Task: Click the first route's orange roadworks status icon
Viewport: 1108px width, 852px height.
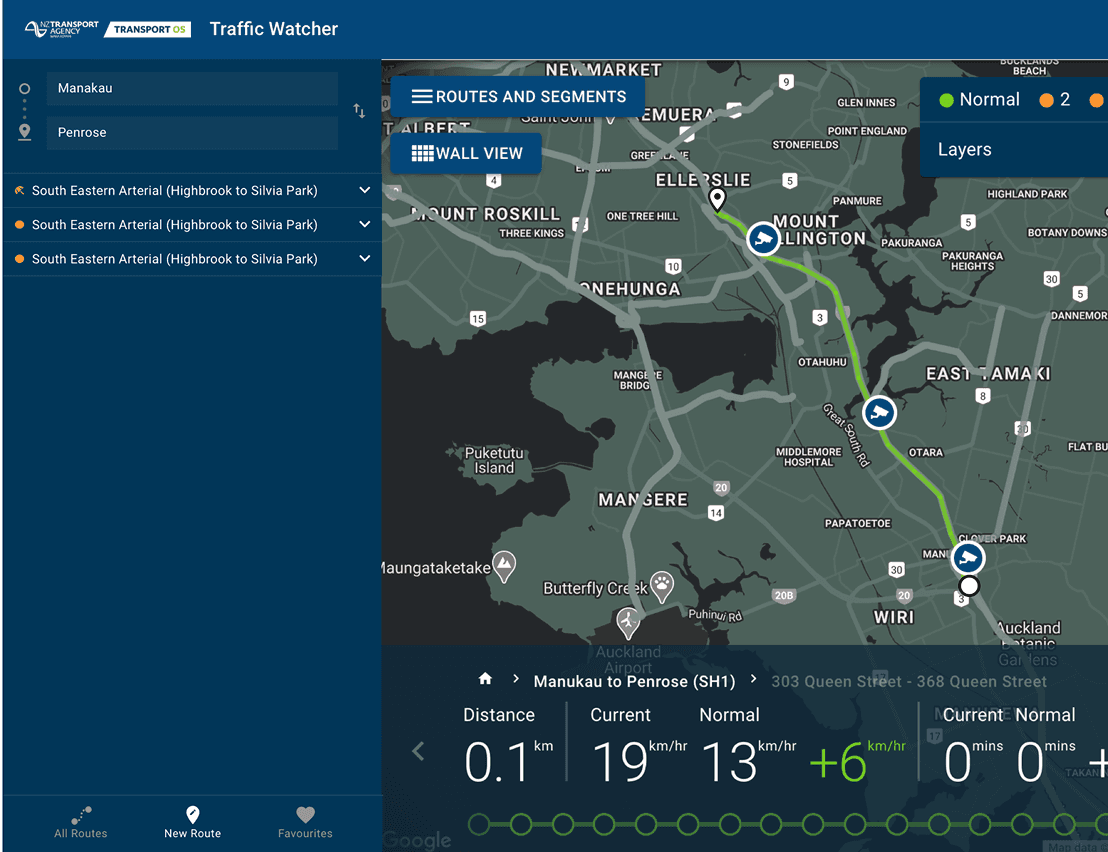Action: pyautogui.click(x=20, y=191)
